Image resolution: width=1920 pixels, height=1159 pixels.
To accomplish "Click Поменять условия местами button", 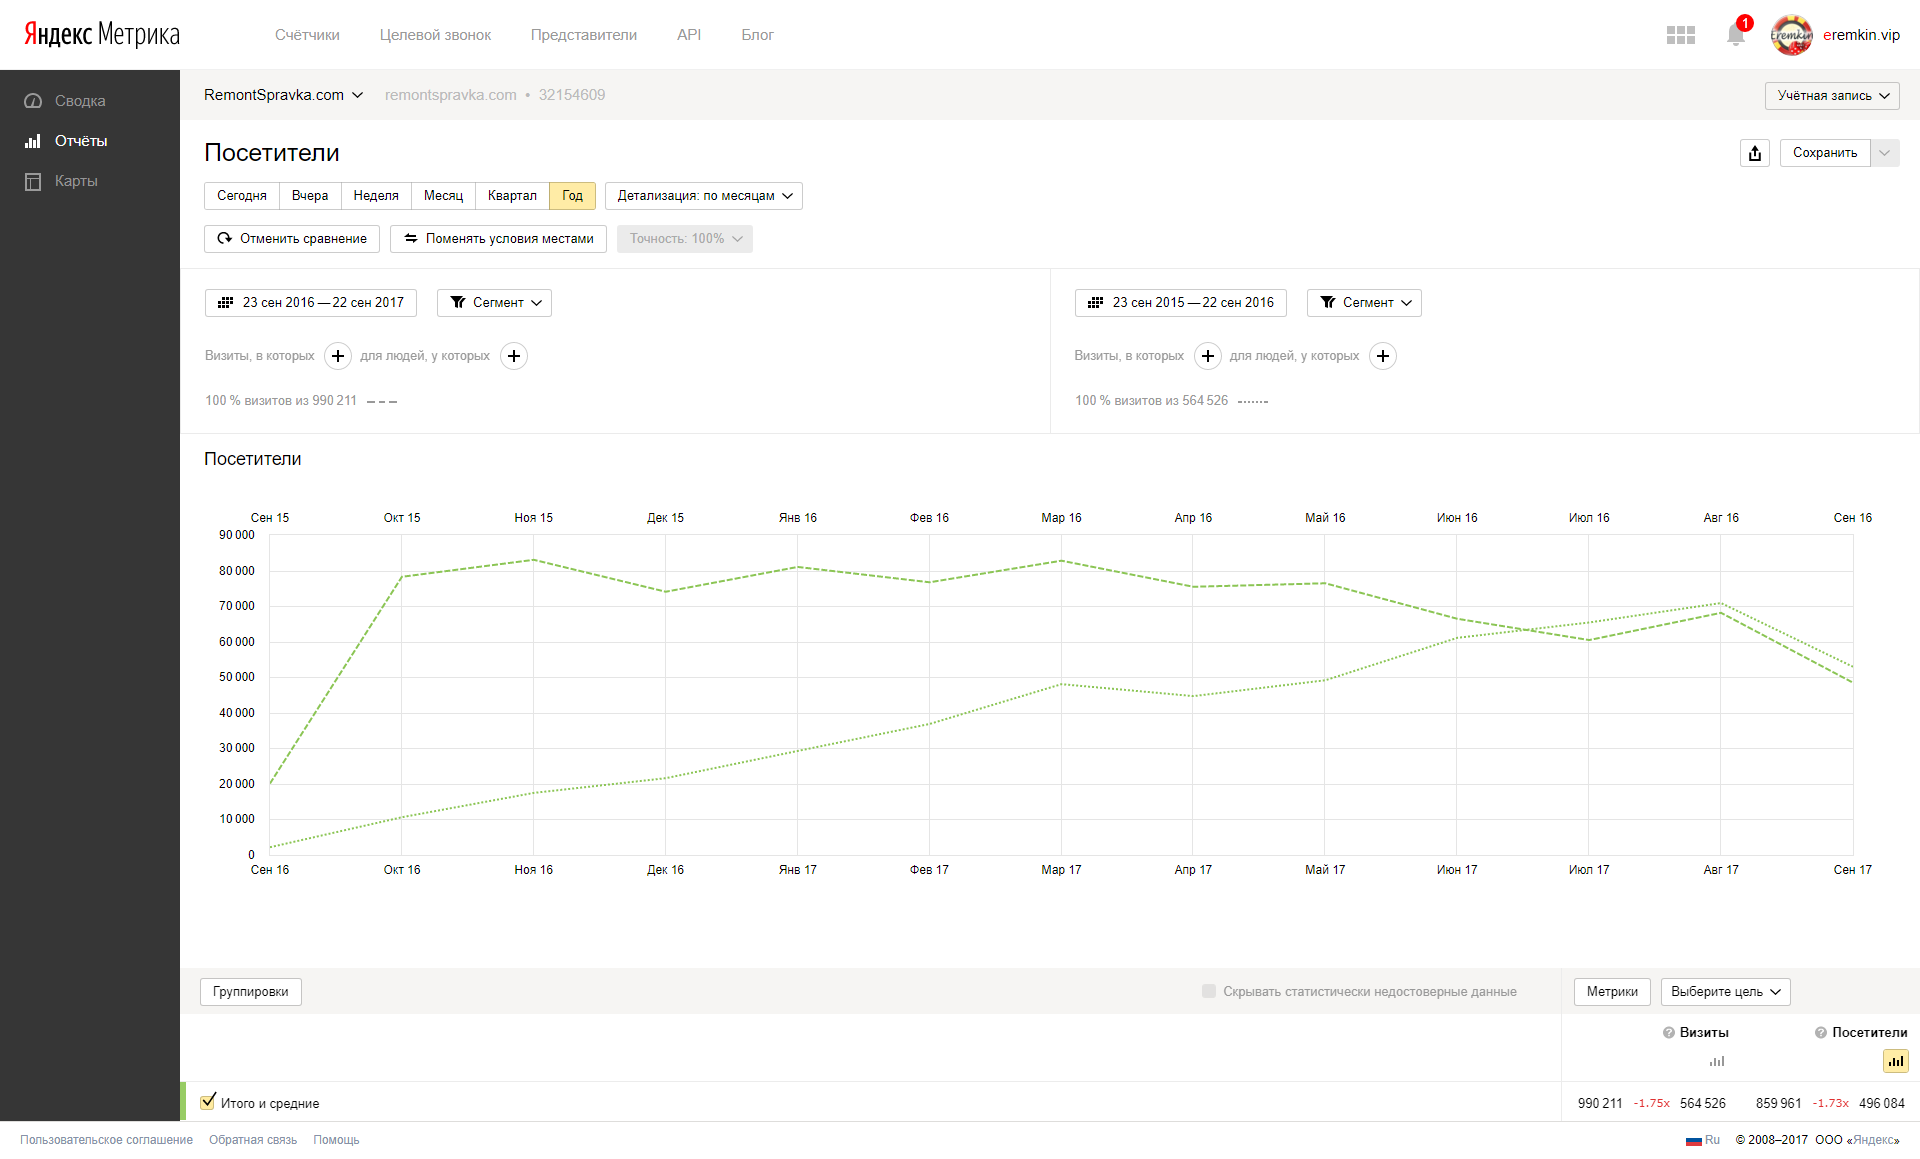I will [498, 239].
